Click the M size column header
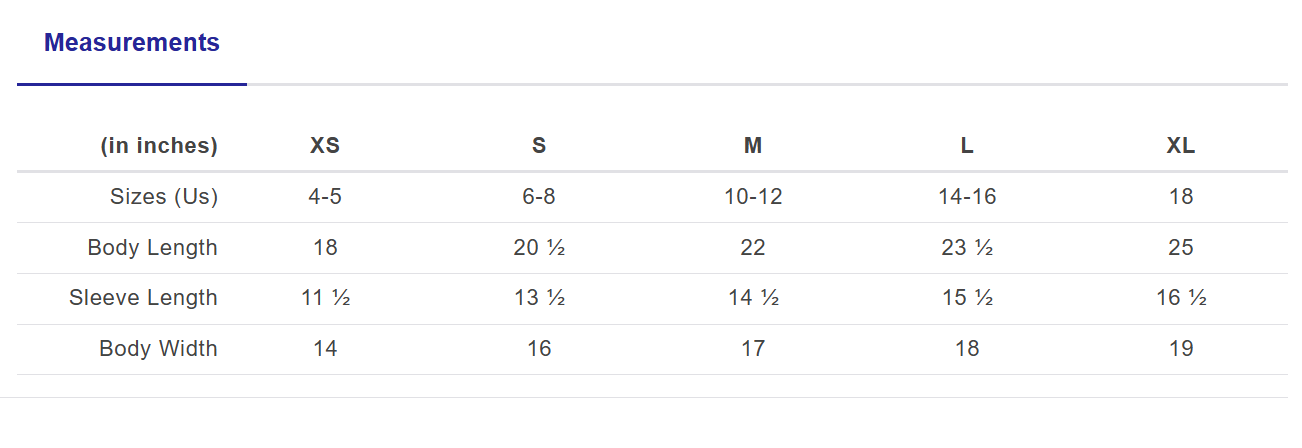This screenshot has width=1302, height=448. 753,146
